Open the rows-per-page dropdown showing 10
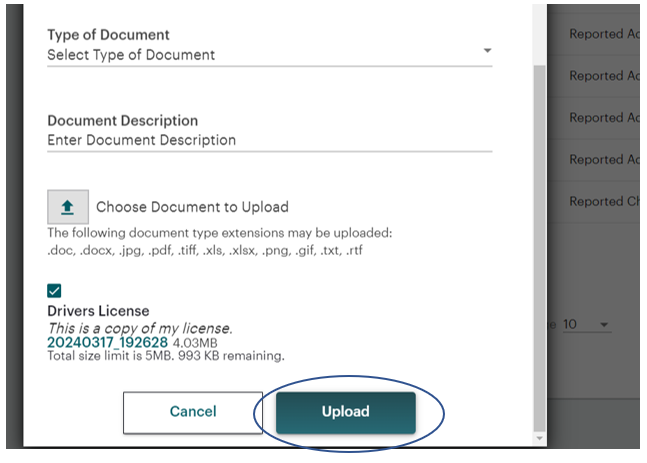This screenshot has height=463, width=647. click(x=586, y=324)
